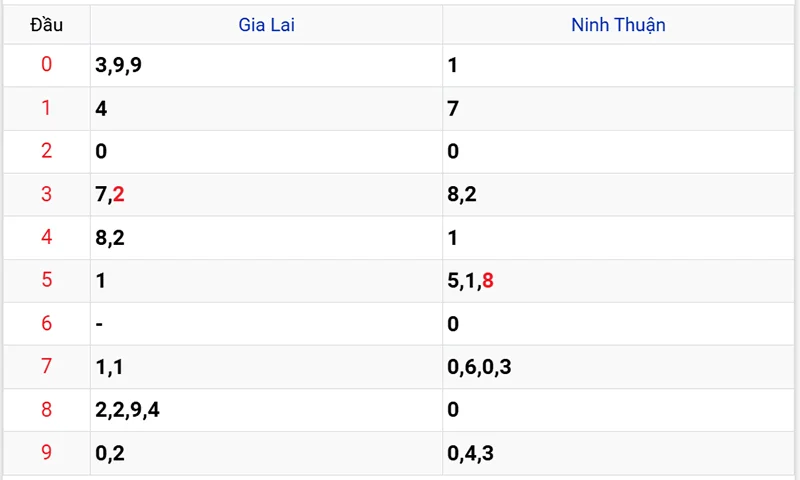Open the Gia Lai column header link
This screenshot has height=480, width=800.
click(266, 25)
